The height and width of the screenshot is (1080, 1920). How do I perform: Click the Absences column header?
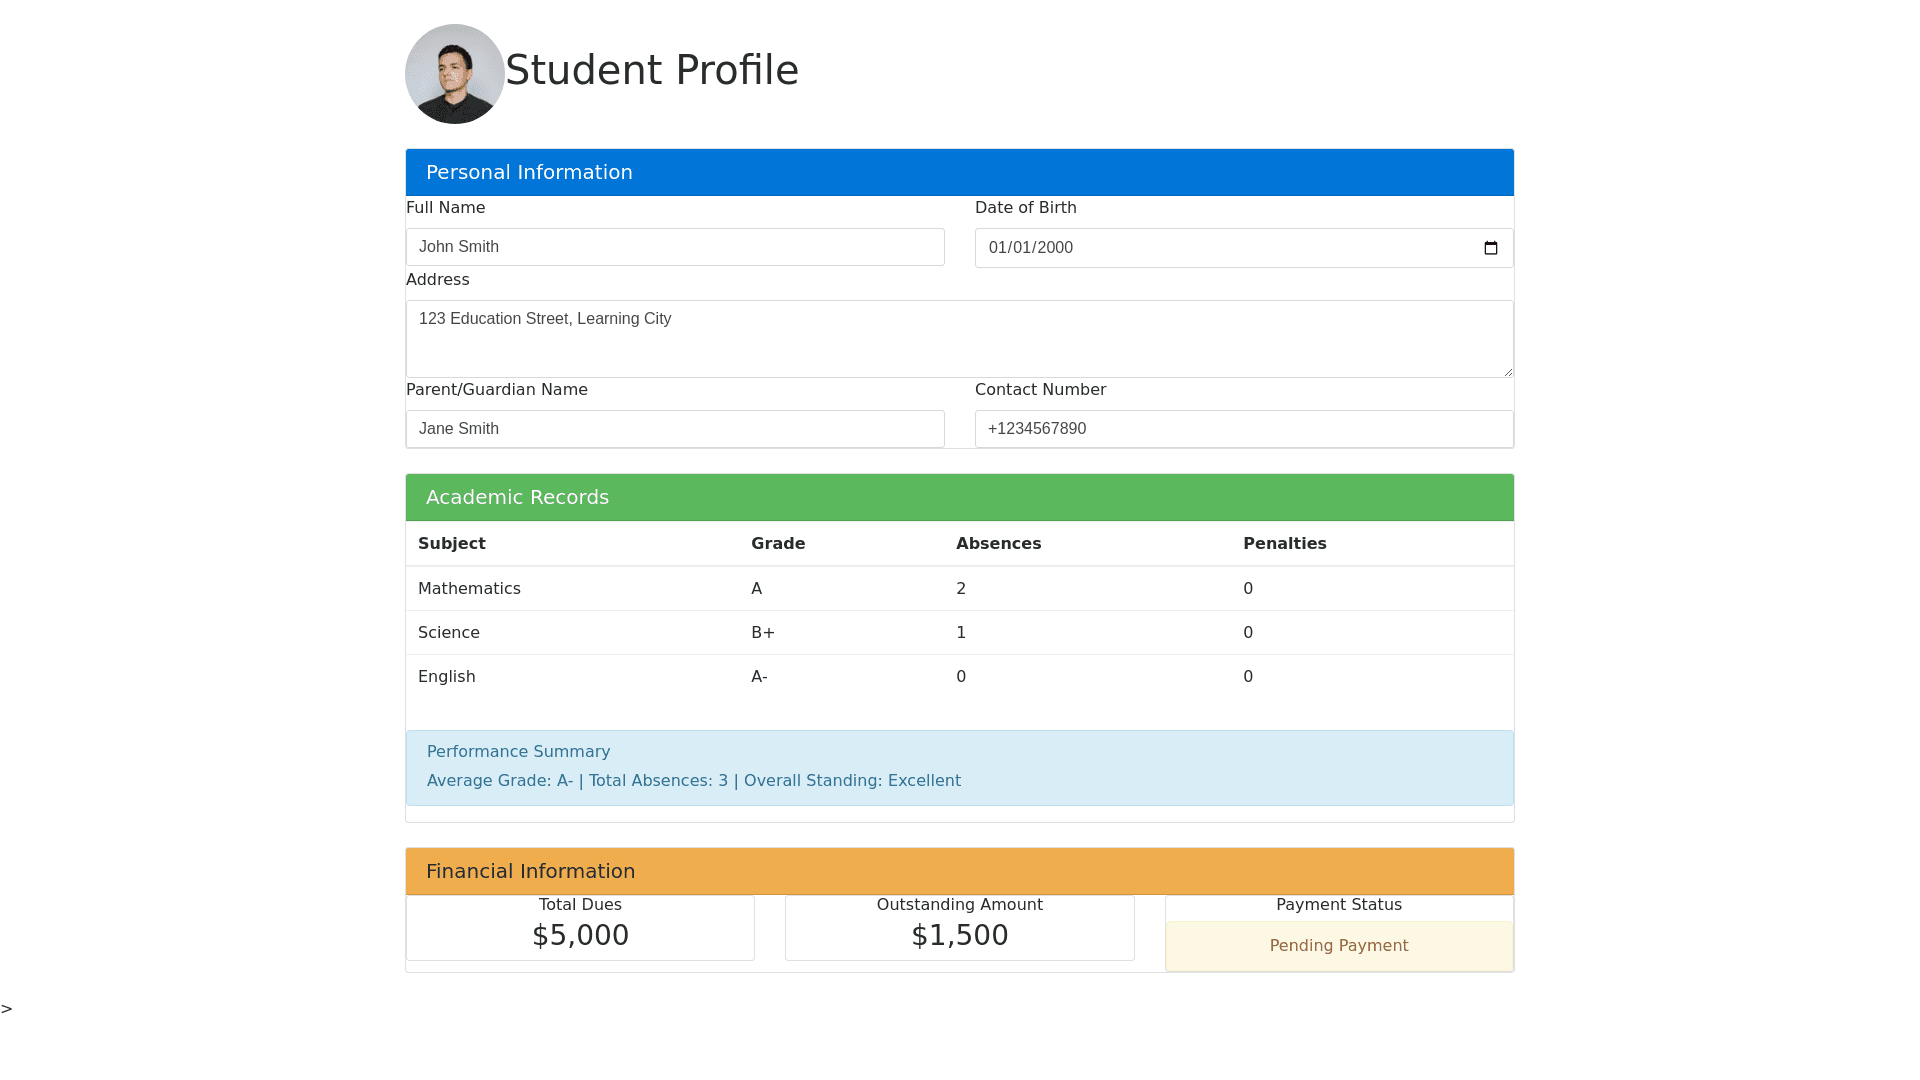coord(998,544)
